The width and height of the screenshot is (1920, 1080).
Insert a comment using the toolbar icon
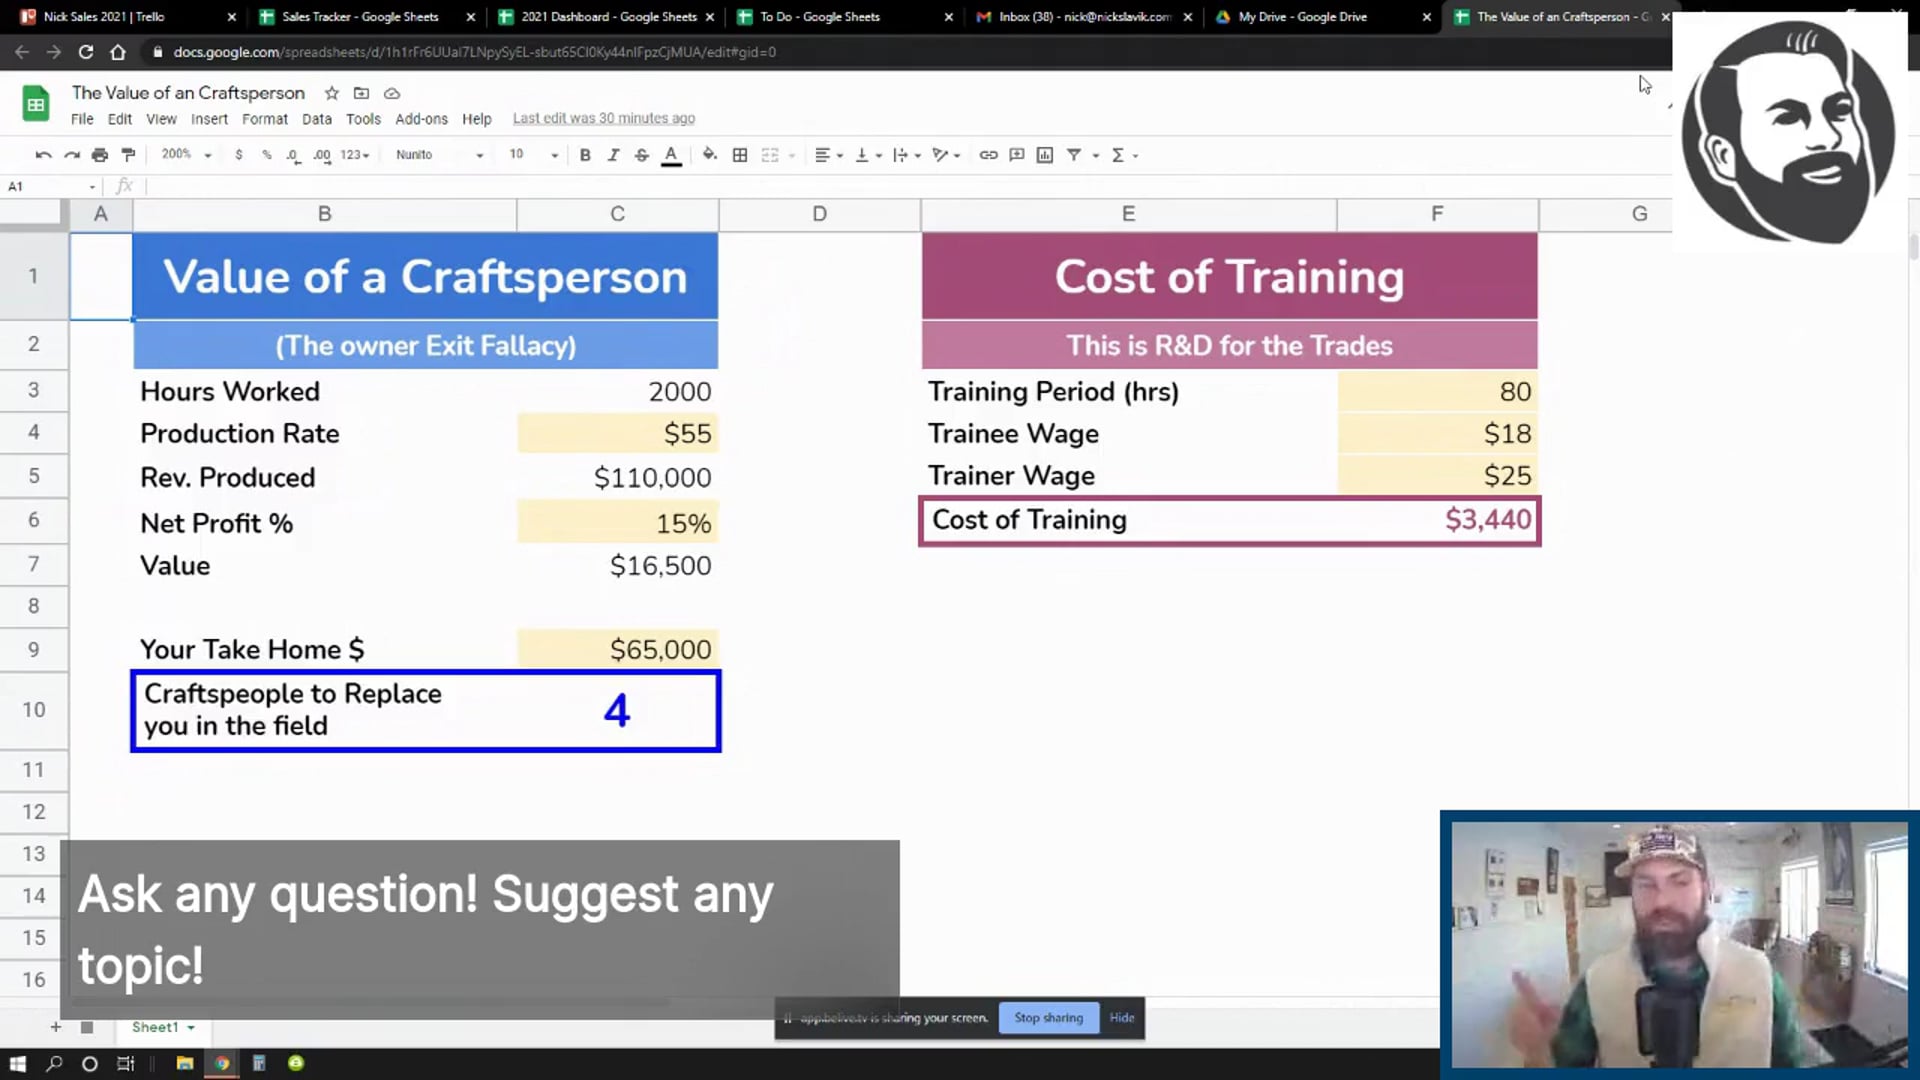pos(1017,155)
